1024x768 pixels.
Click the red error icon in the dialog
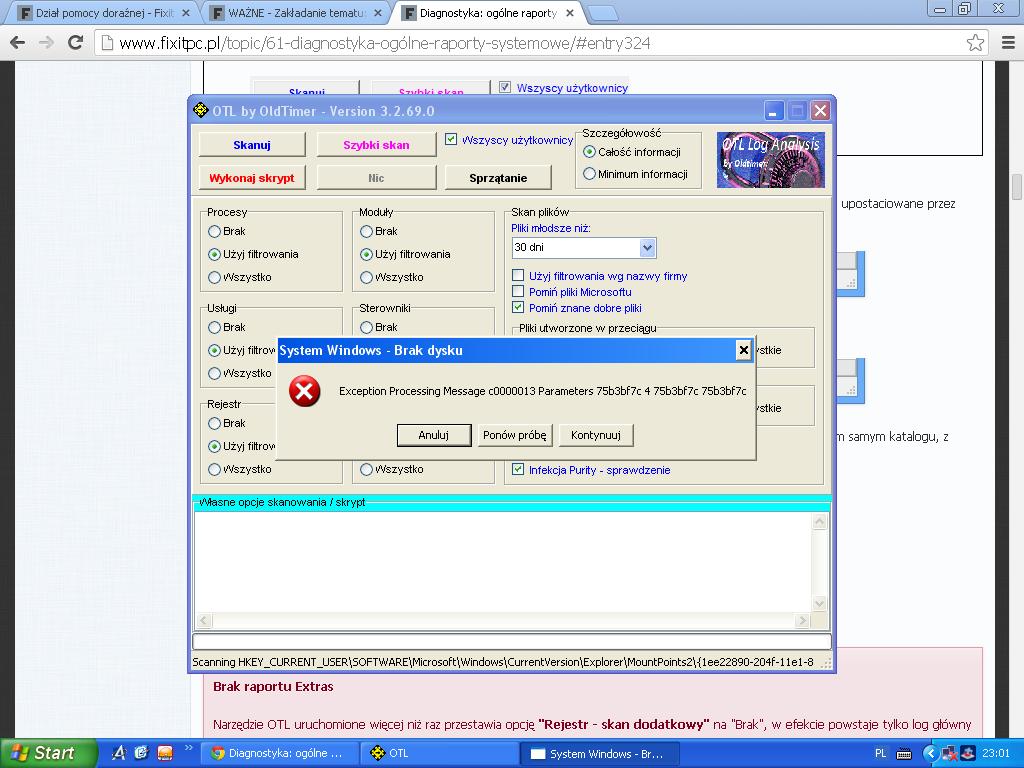coord(304,391)
